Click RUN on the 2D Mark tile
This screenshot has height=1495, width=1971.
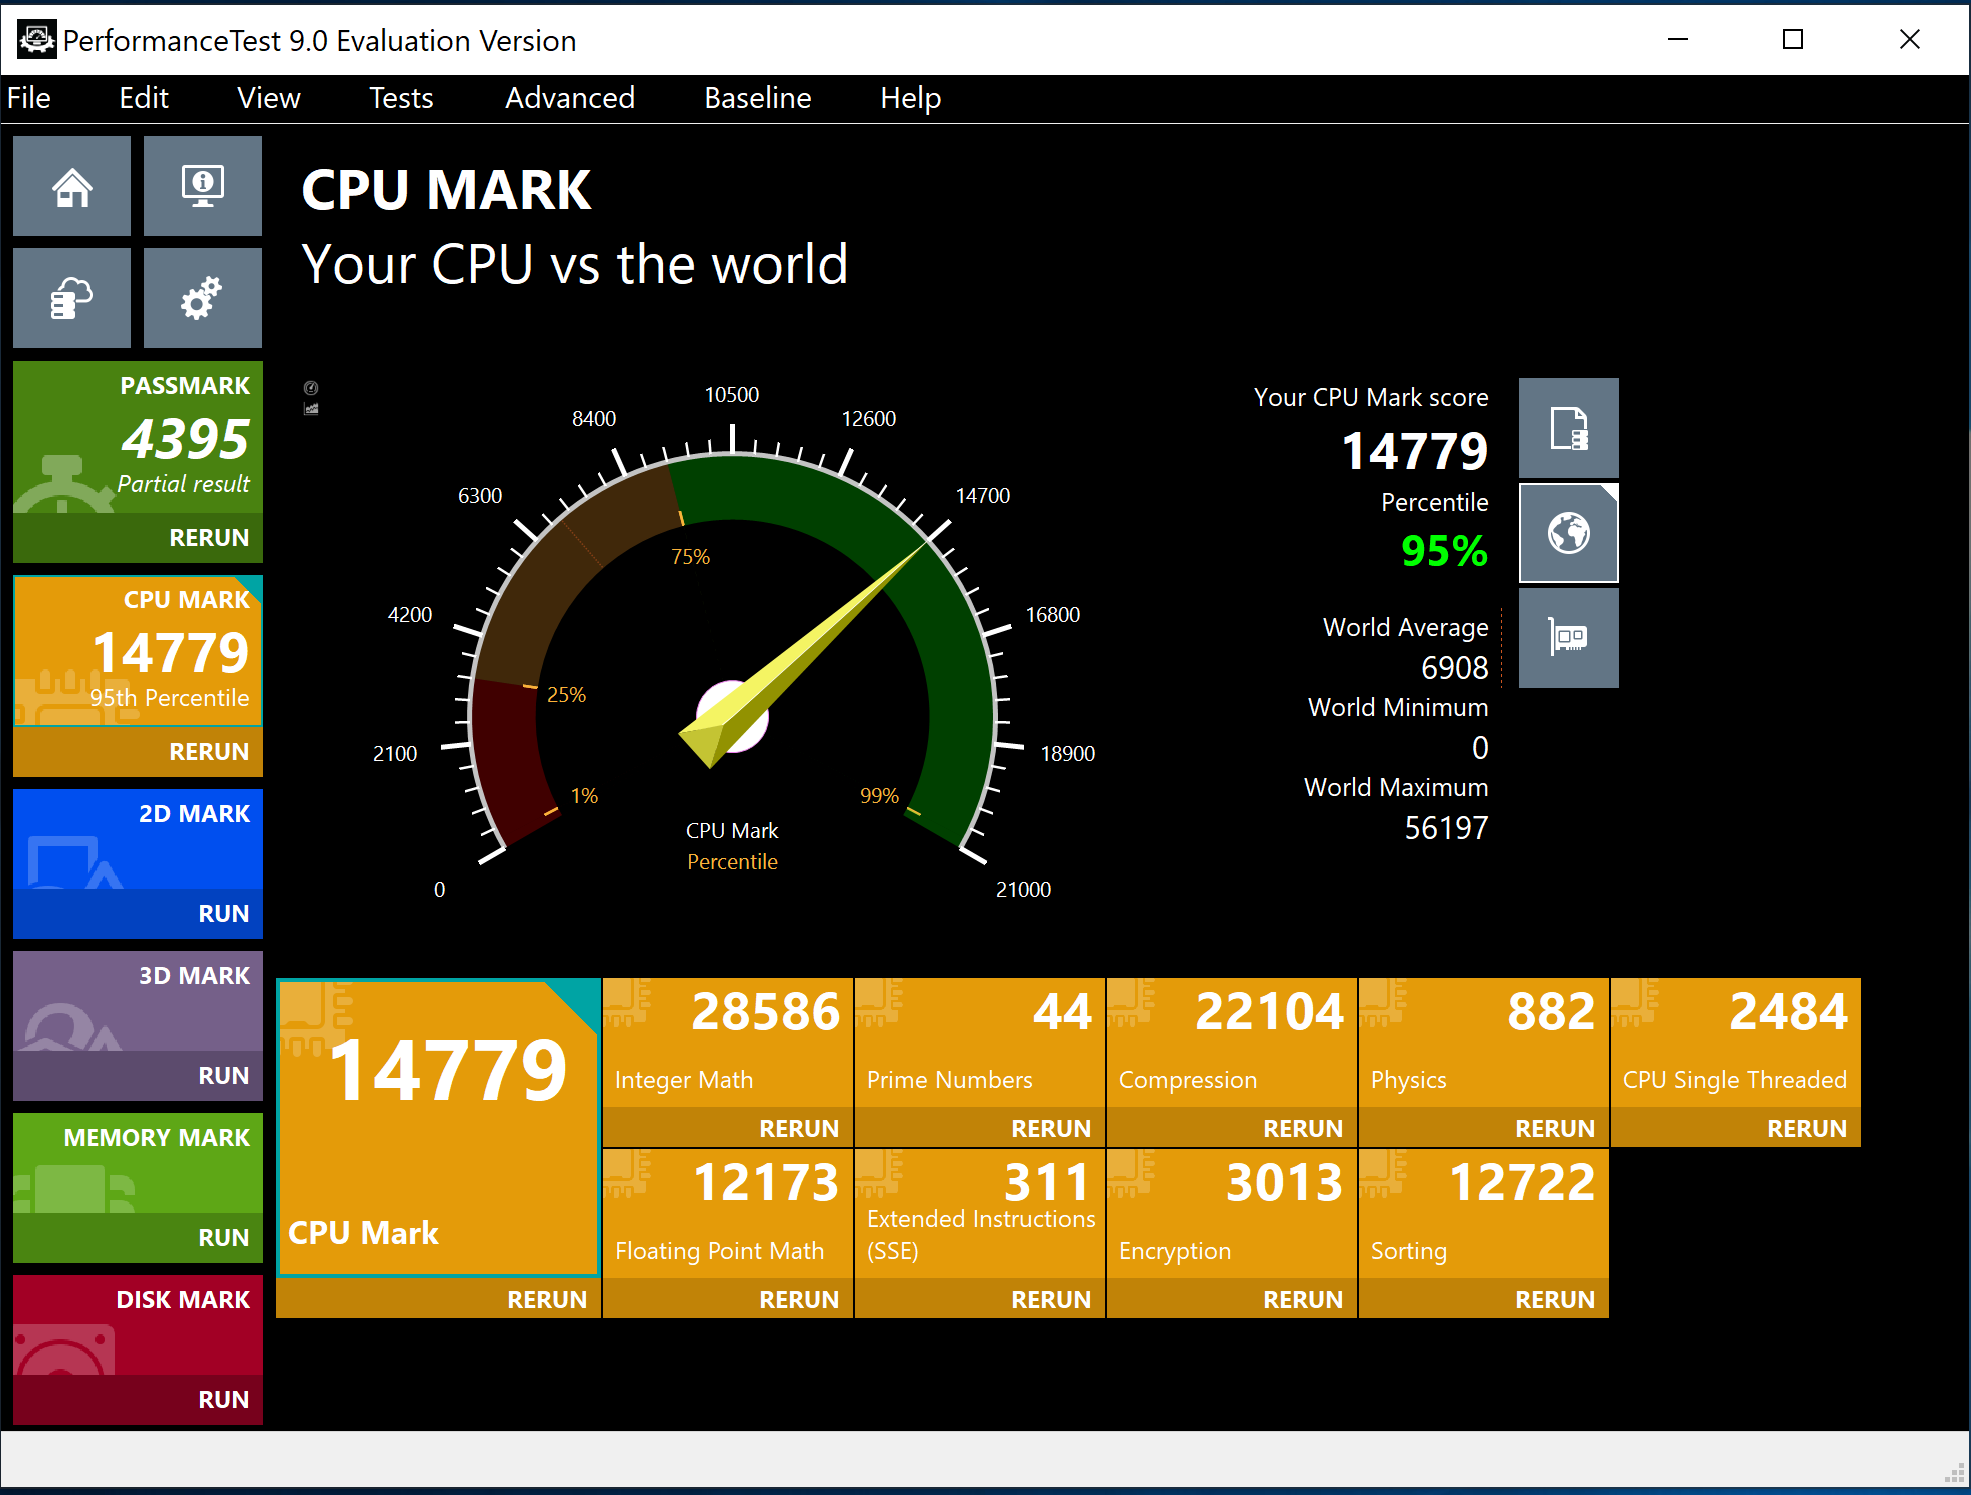(x=223, y=913)
